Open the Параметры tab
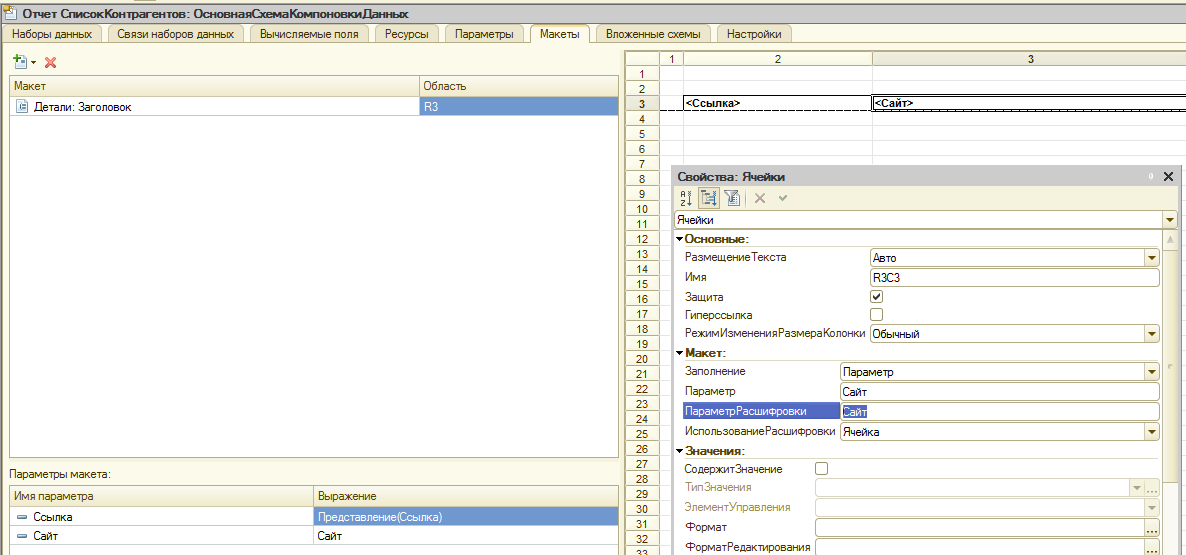 pos(484,34)
